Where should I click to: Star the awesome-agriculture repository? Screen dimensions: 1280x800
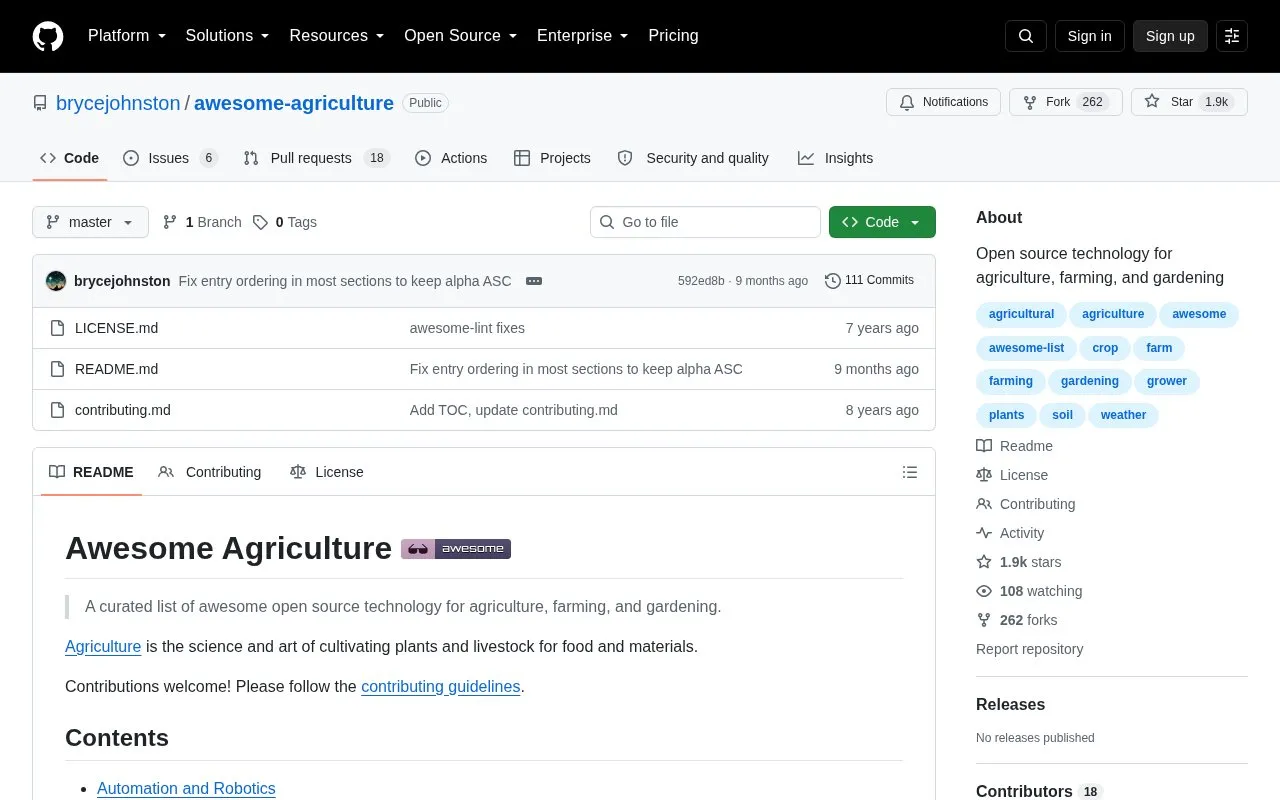coord(1189,102)
